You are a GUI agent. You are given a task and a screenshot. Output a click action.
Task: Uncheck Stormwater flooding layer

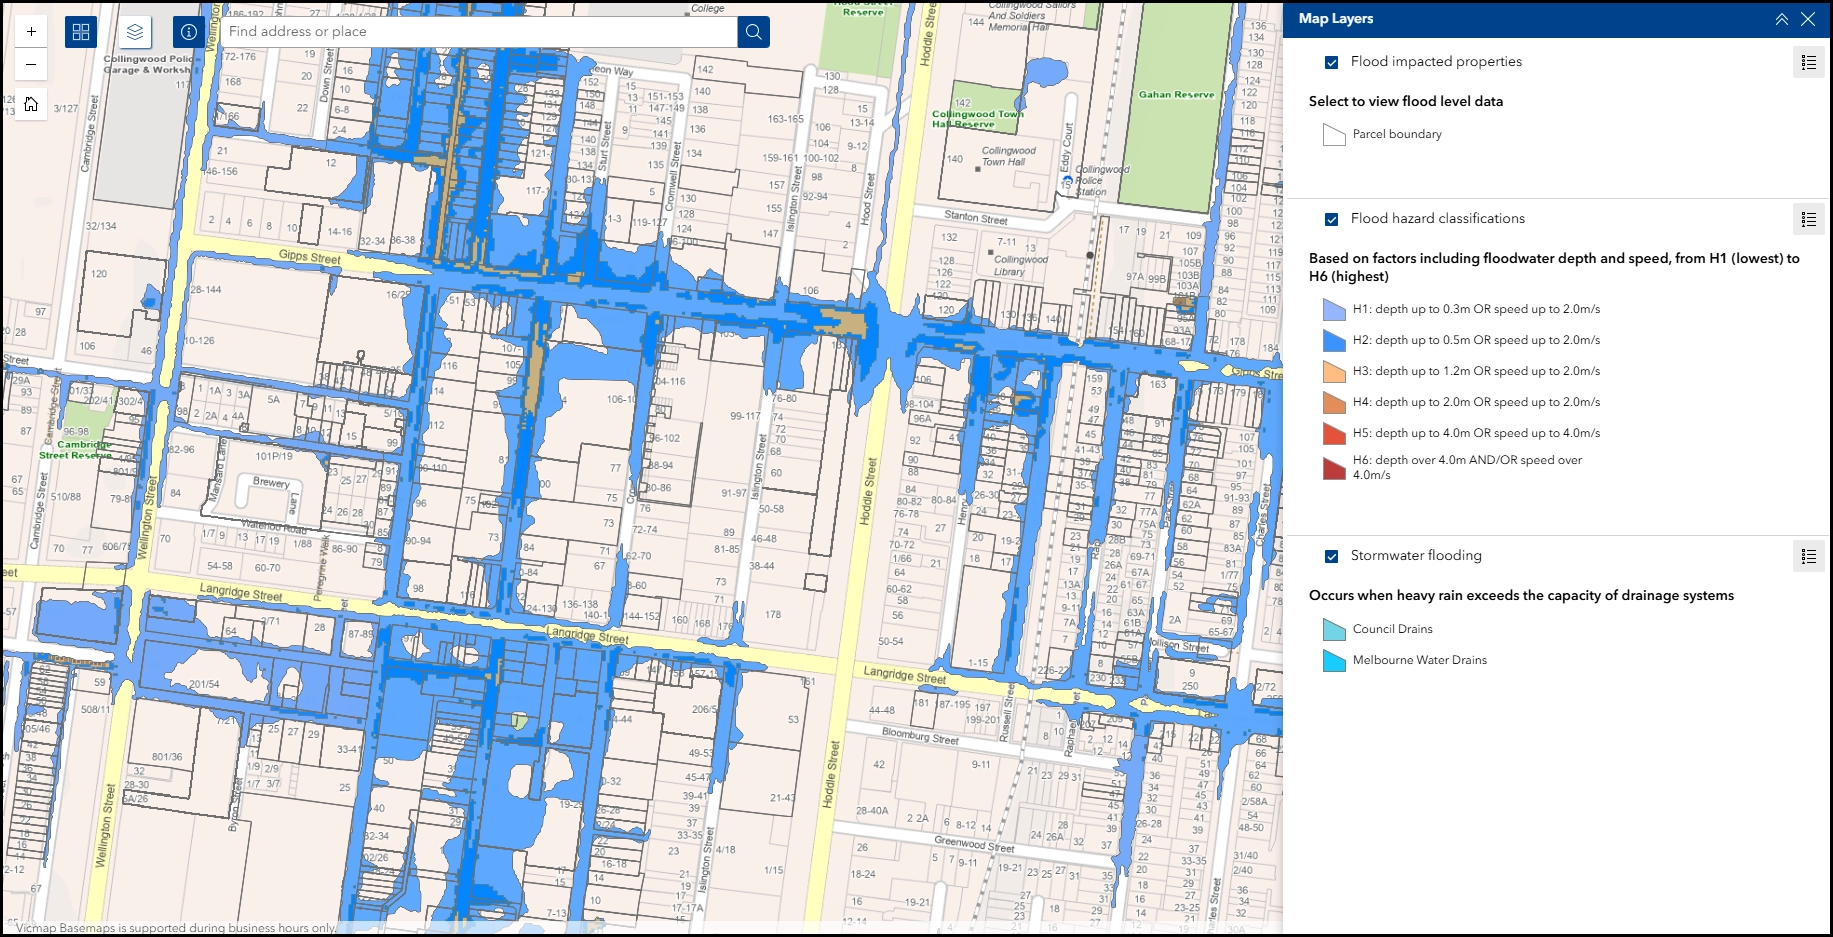(1331, 556)
